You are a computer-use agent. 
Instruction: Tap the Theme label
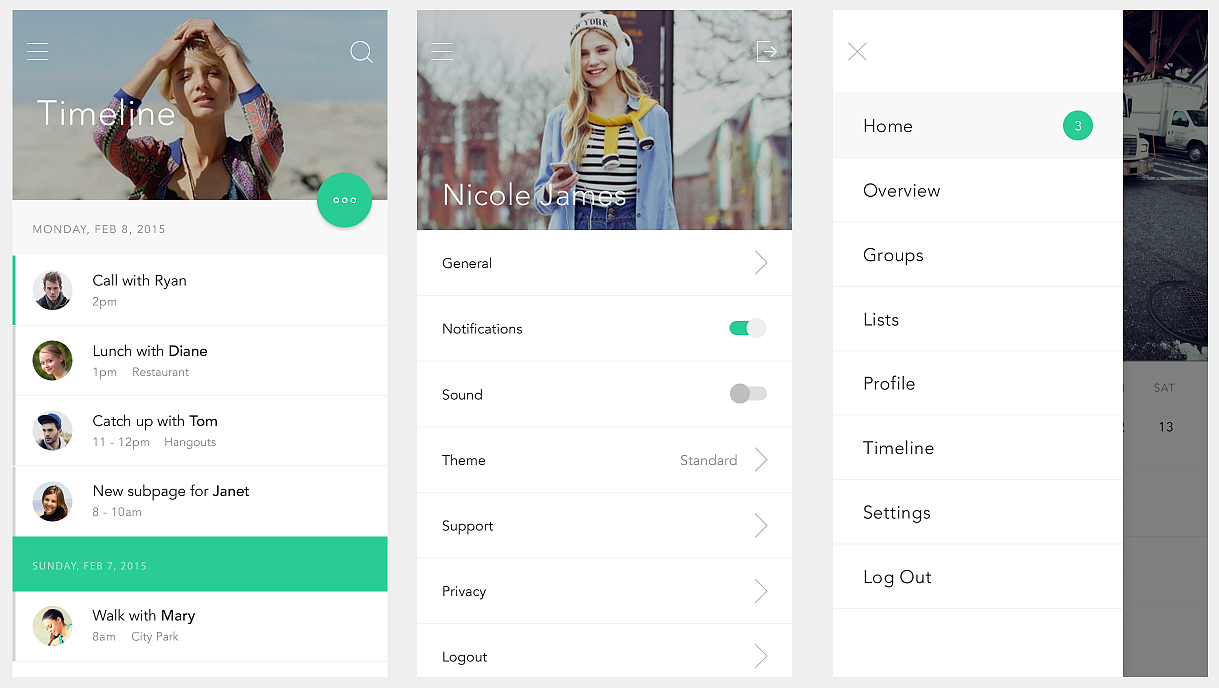pos(464,460)
